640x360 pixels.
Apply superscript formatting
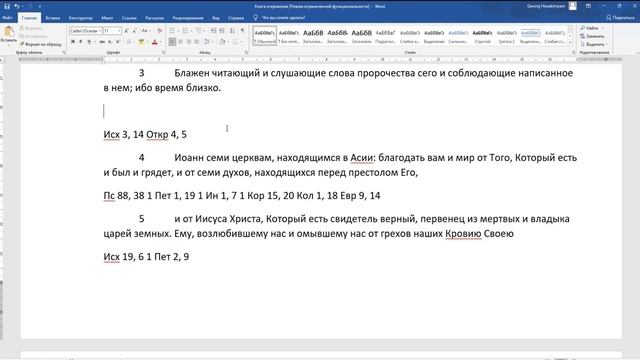tap(118, 42)
